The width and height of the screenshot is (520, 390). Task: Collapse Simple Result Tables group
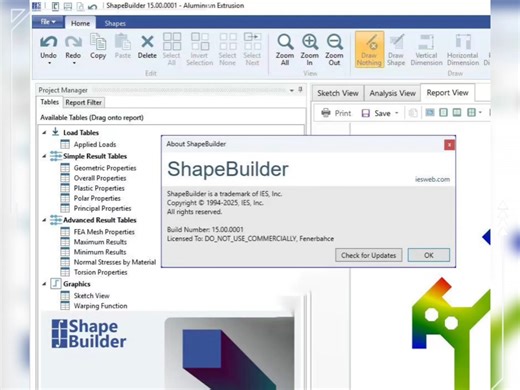click(44, 156)
